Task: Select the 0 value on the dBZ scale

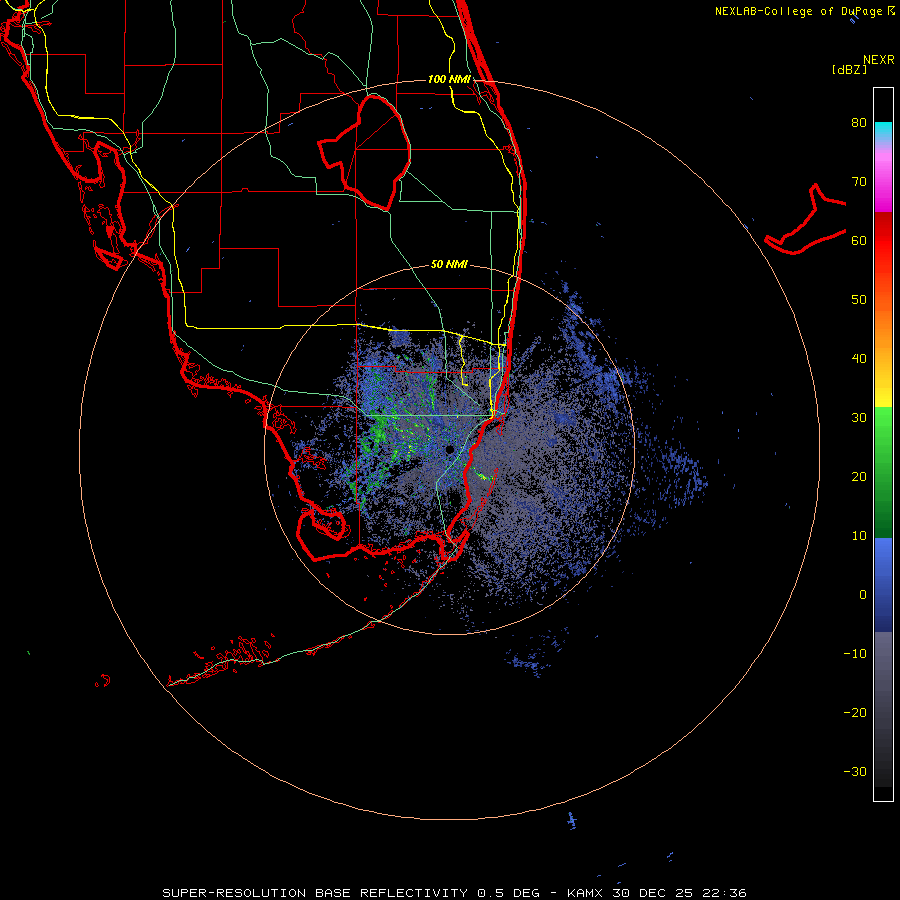Action: (x=863, y=595)
